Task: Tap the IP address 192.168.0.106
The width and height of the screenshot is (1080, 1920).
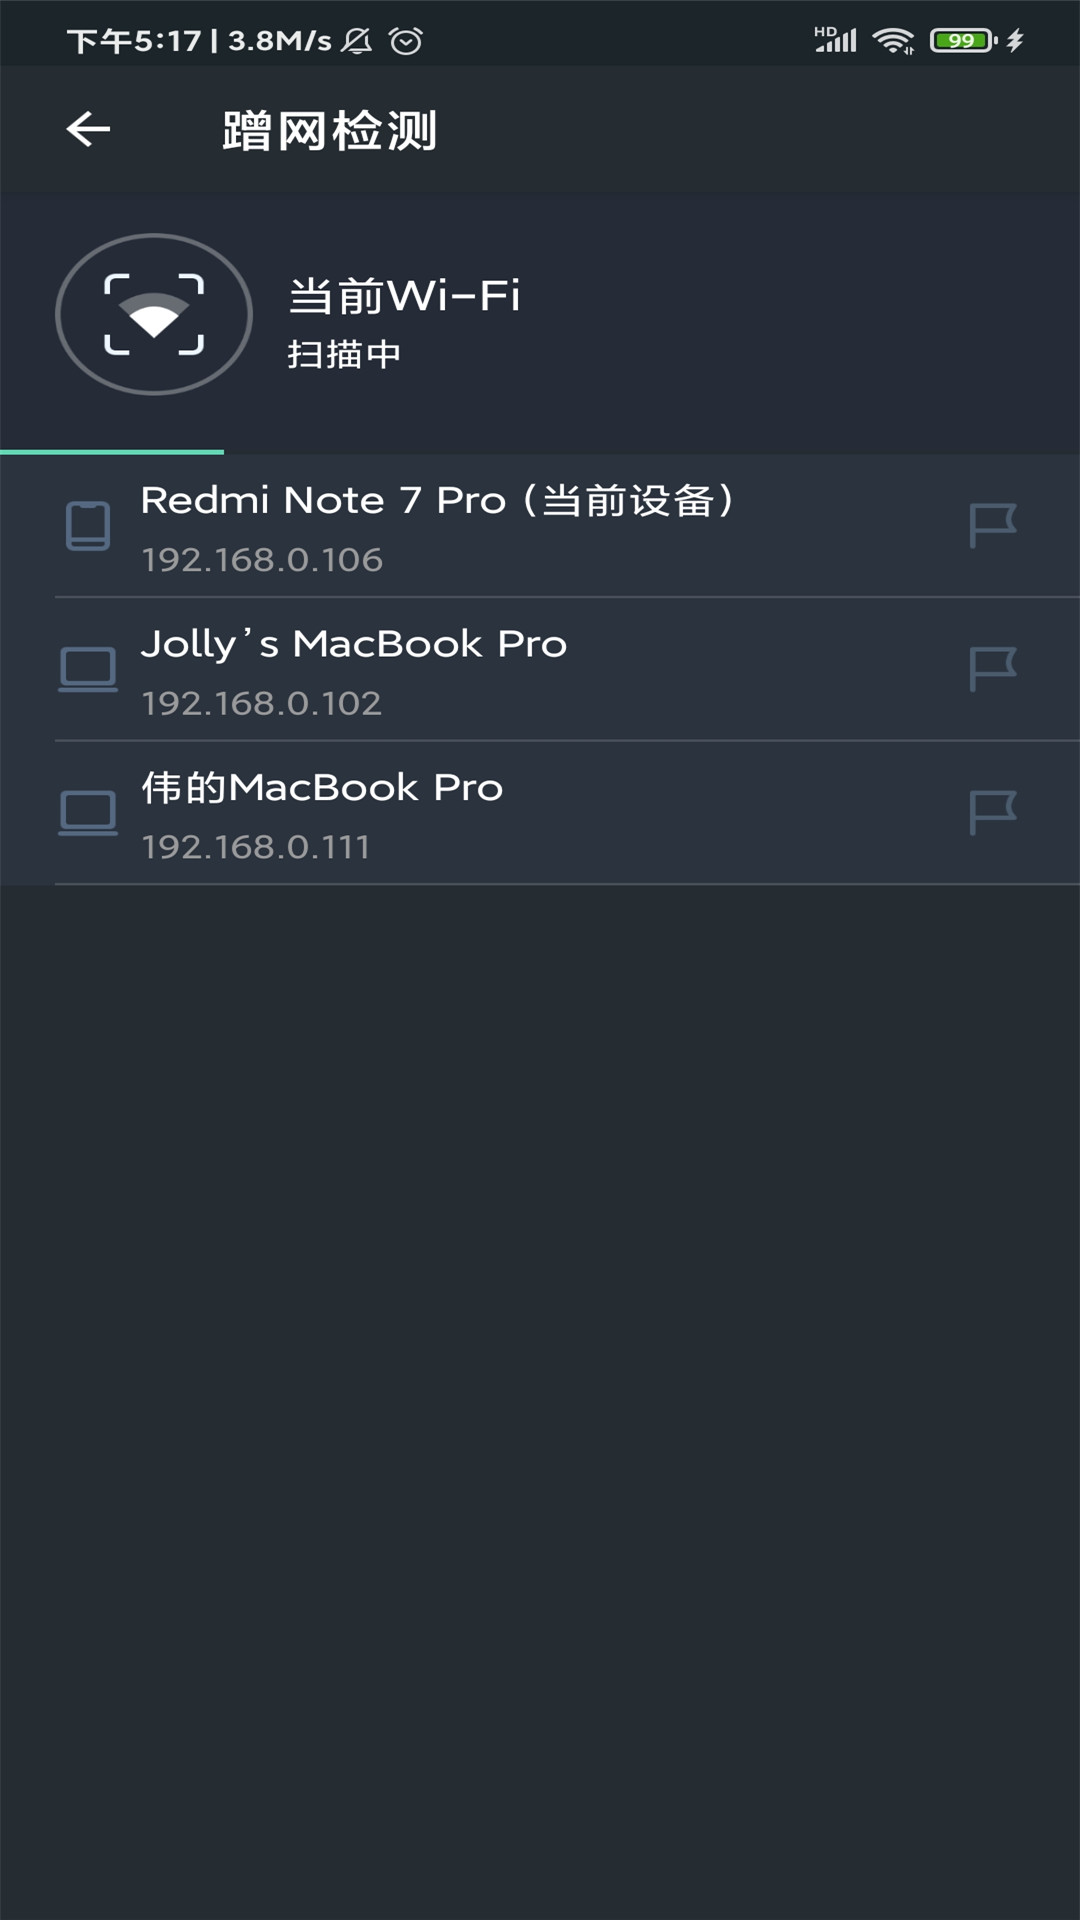Action: coord(262,560)
